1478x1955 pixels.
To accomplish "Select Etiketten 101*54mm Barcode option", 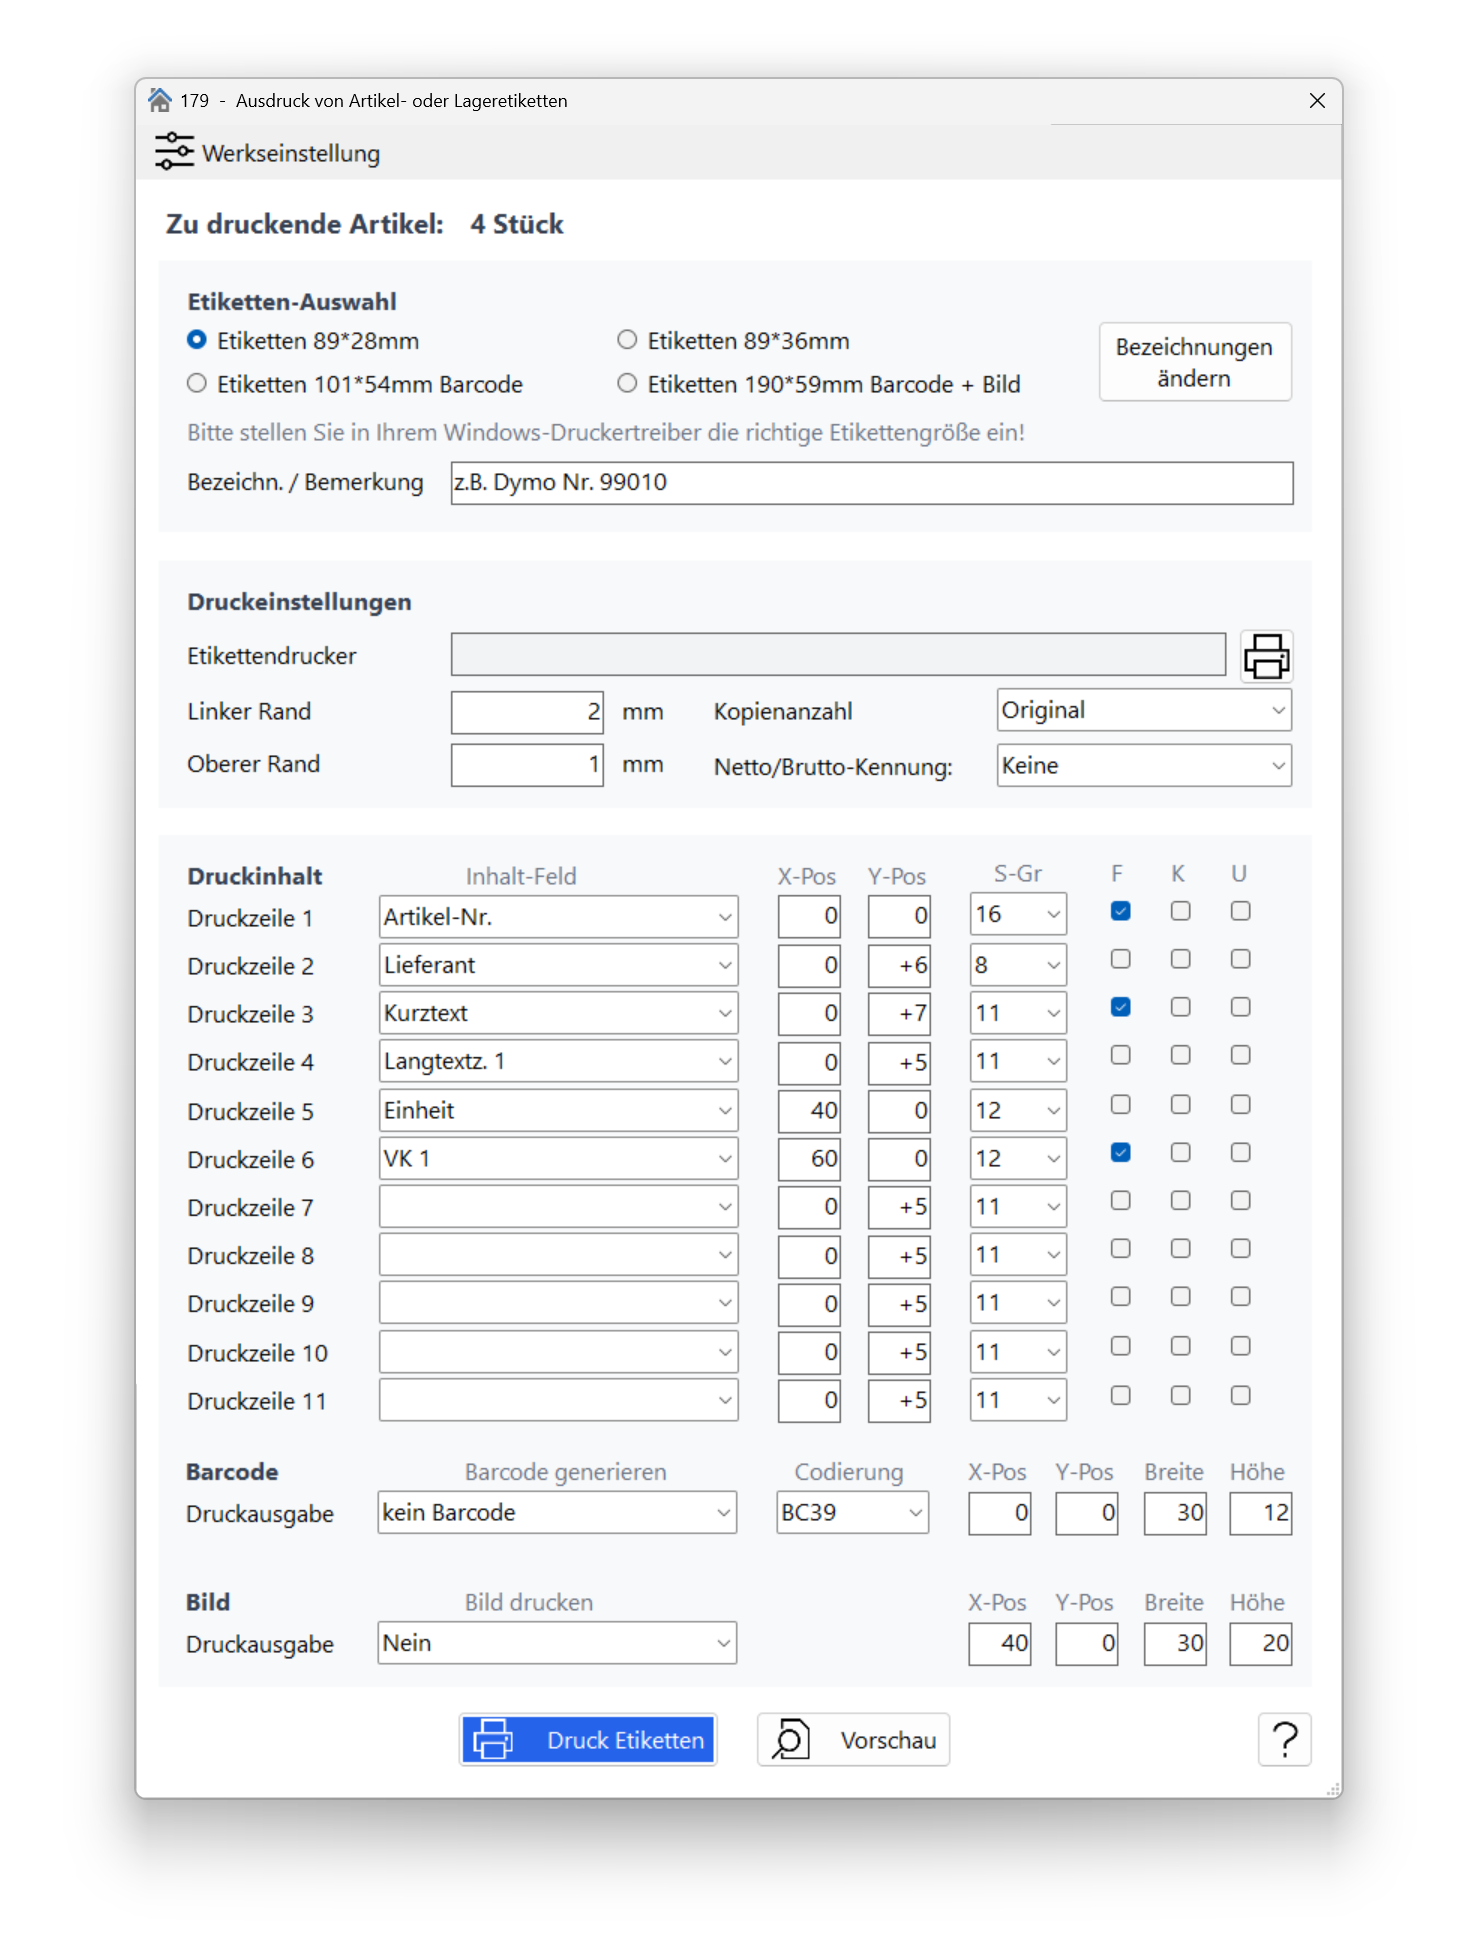I will 197,384.
